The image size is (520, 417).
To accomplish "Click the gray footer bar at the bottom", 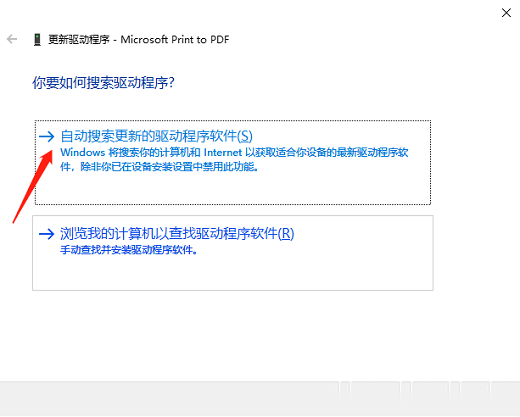I will (260, 399).
